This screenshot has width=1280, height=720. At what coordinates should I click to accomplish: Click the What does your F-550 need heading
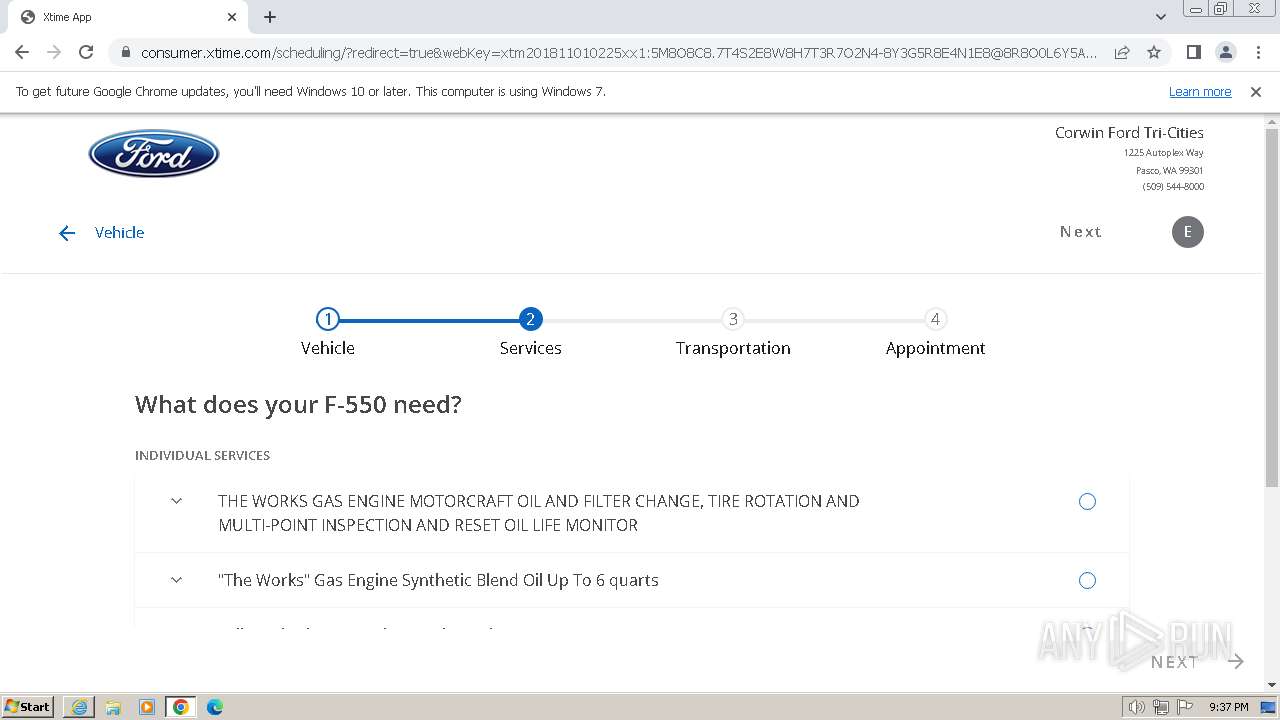298,405
